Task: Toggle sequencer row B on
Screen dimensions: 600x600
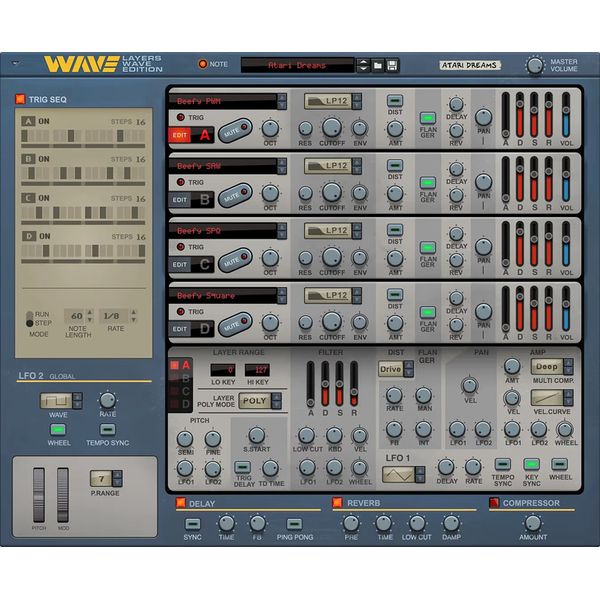Action: (28, 159)
